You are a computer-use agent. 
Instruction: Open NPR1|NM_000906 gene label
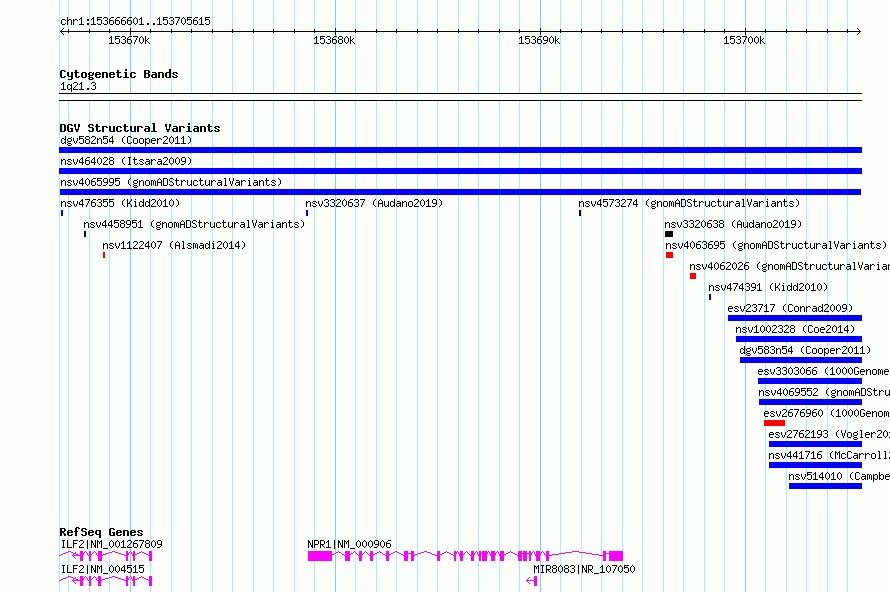coord(349,544)
